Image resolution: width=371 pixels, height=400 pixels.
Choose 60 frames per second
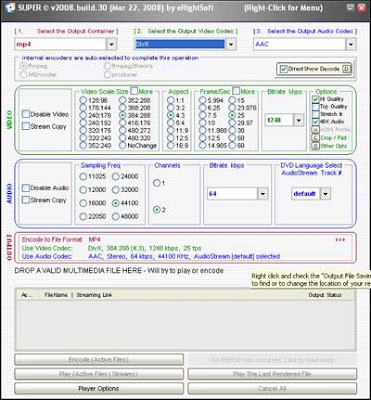pos(232,146)
